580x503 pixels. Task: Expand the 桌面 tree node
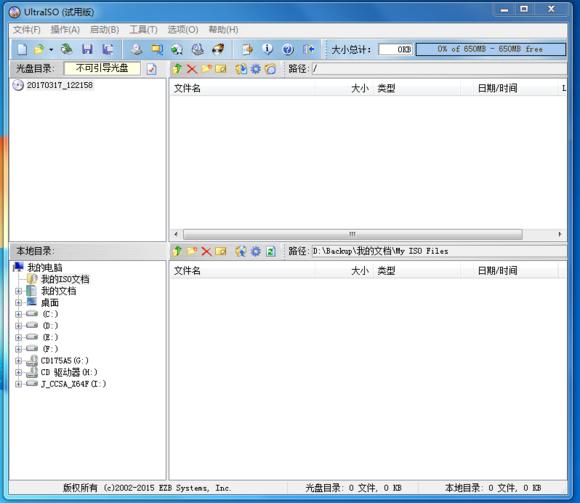[18, 303]
